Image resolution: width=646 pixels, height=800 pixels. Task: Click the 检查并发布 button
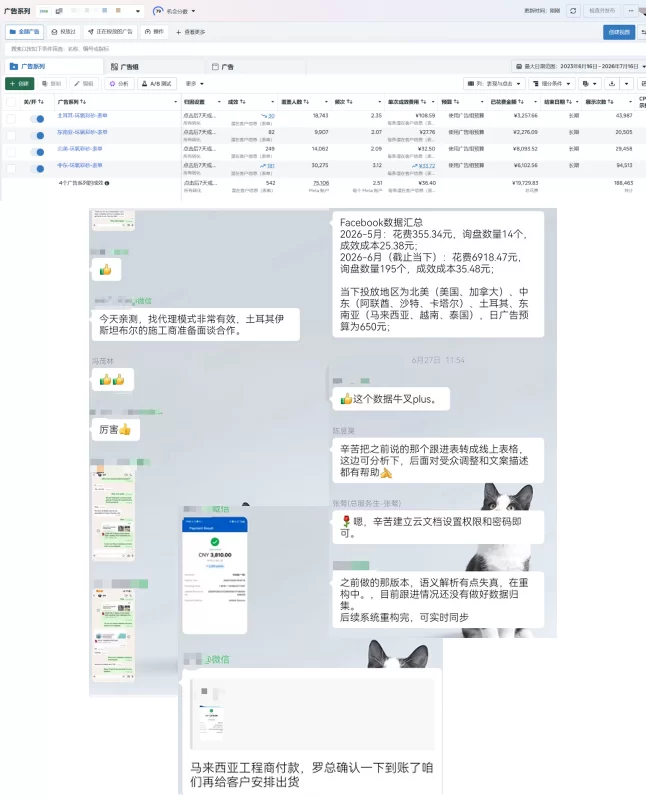coord(602,11)
